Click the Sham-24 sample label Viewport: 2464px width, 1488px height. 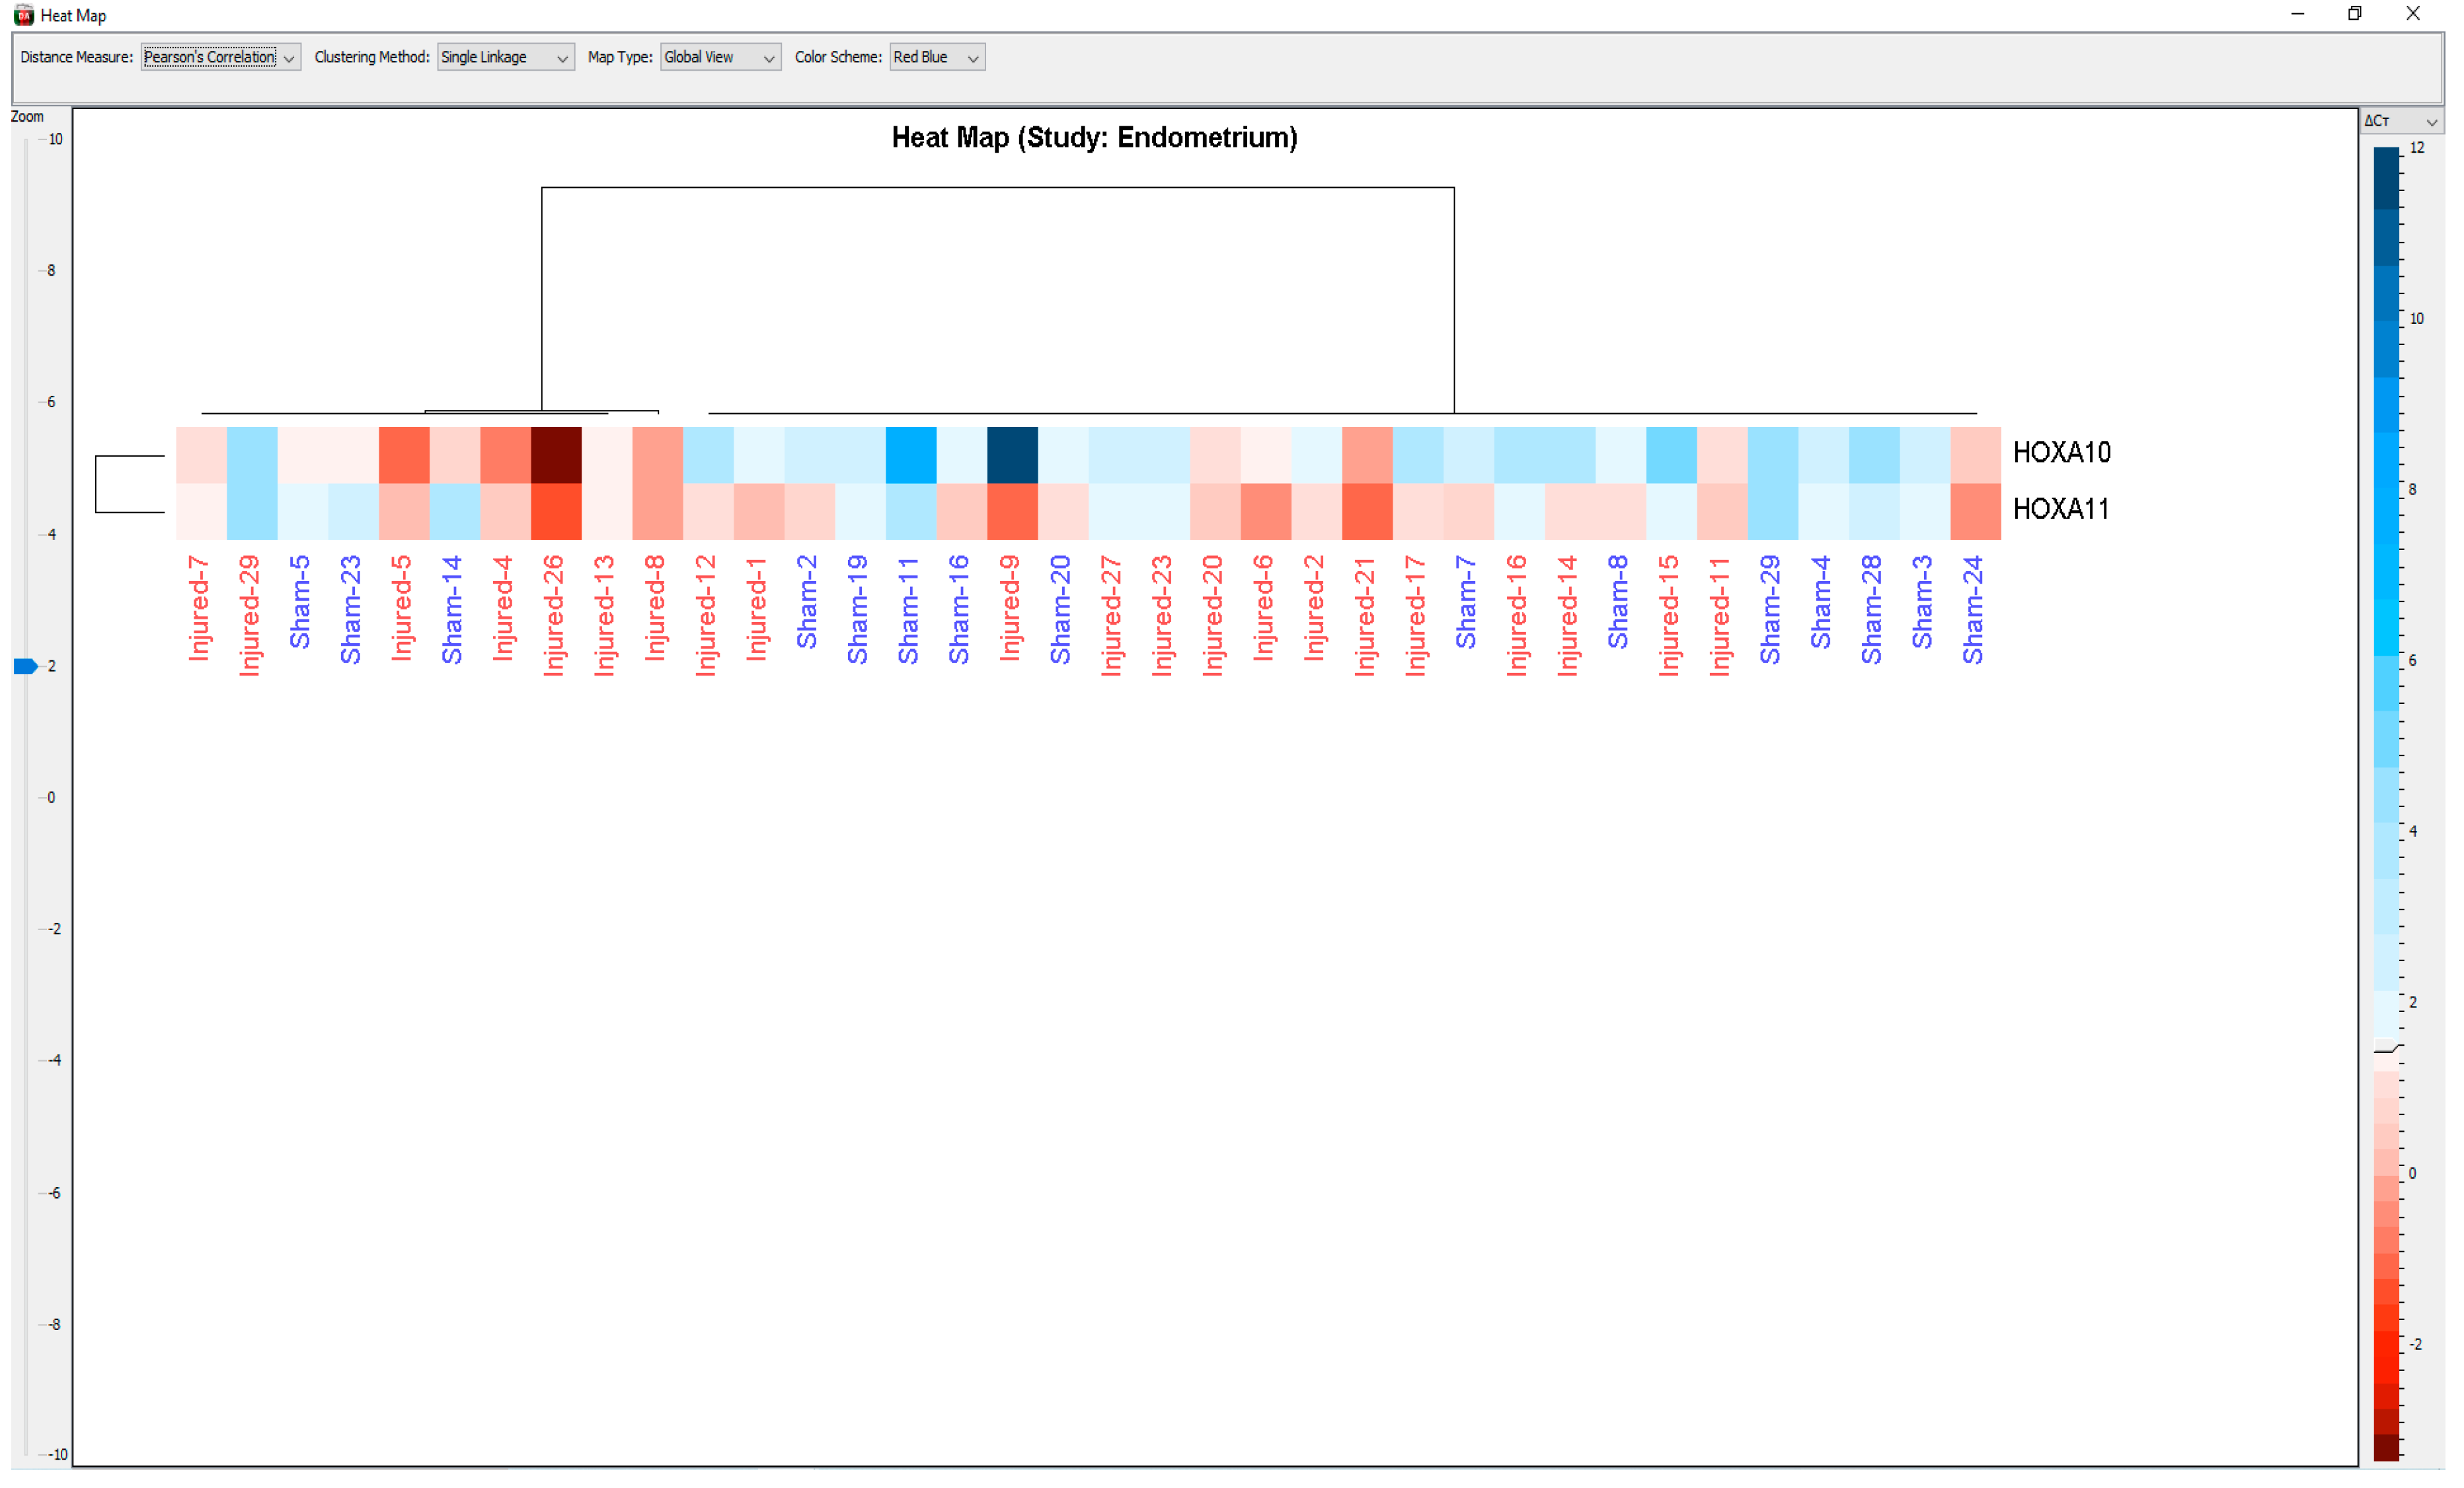pyautogui.click(x=1972, y=610)
